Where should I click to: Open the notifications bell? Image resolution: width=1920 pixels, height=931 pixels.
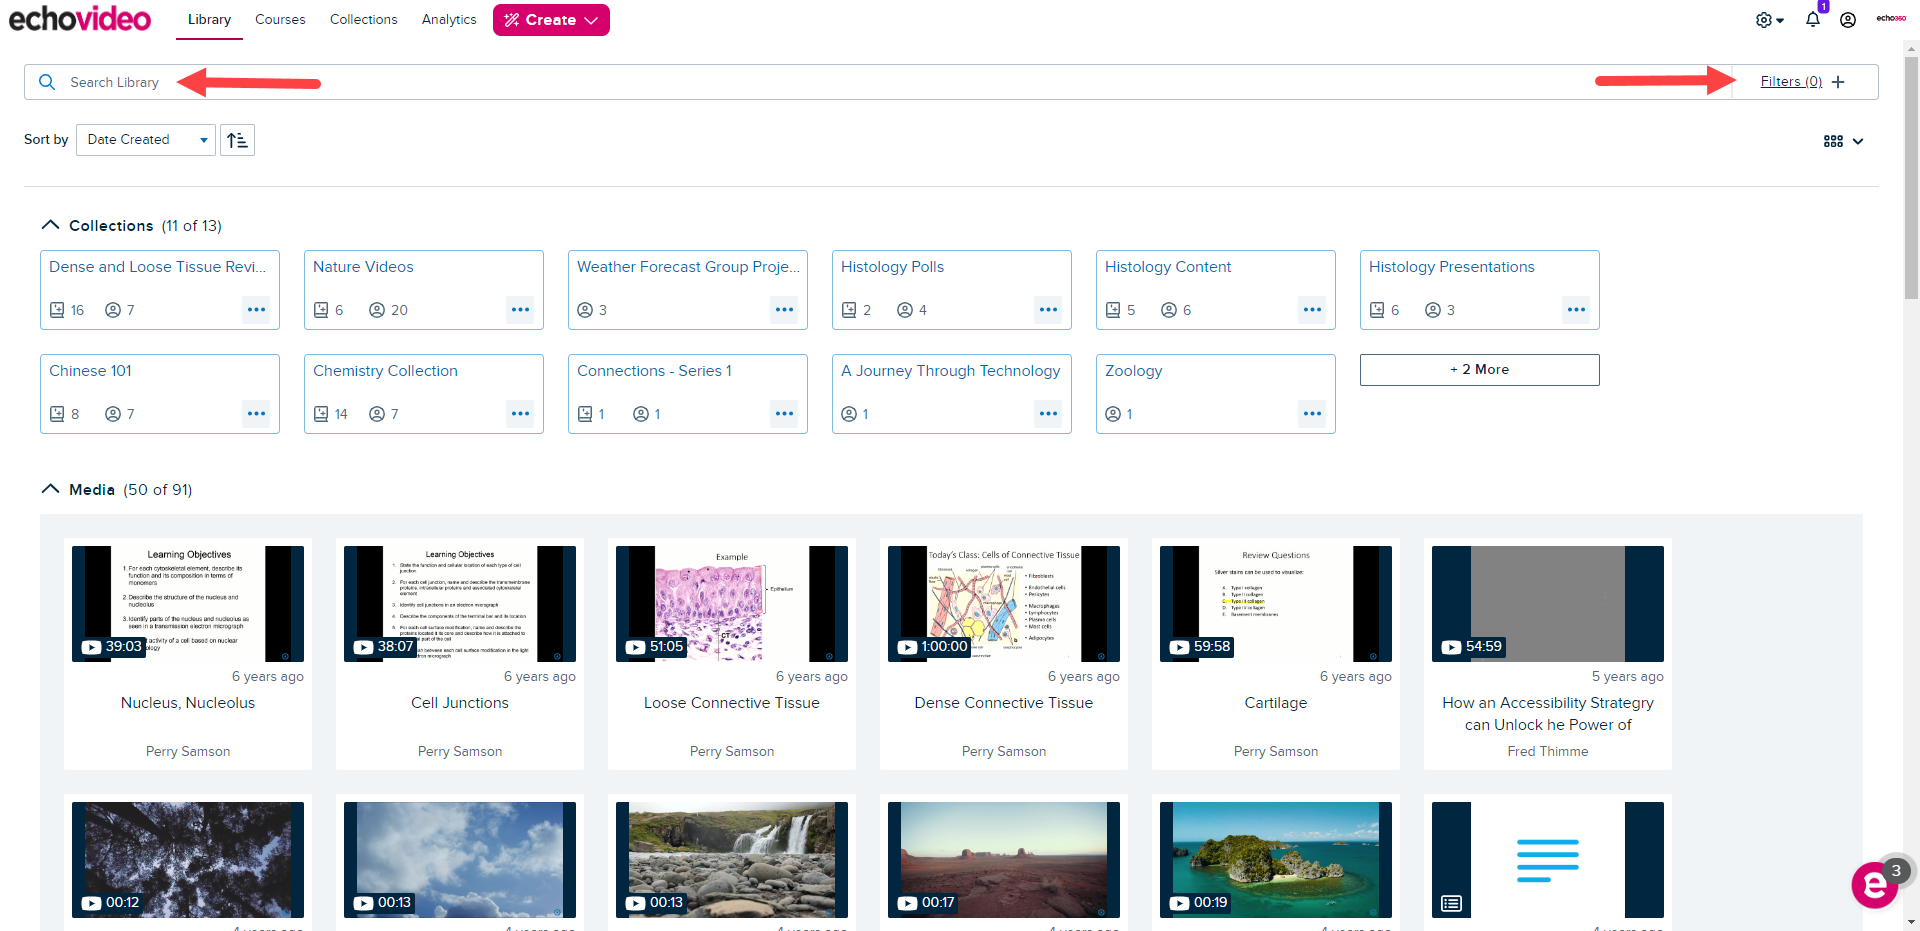point(1813,19)
